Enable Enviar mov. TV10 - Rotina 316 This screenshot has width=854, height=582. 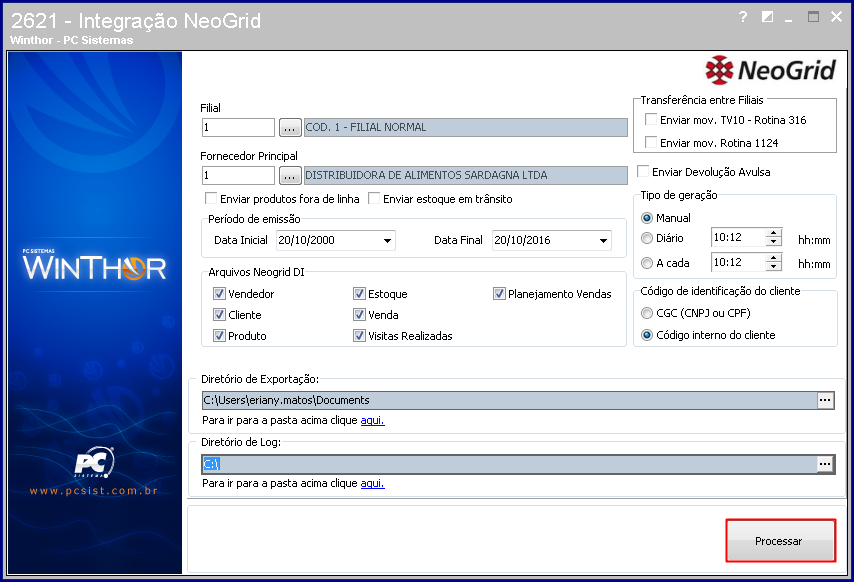click(651, 119)
